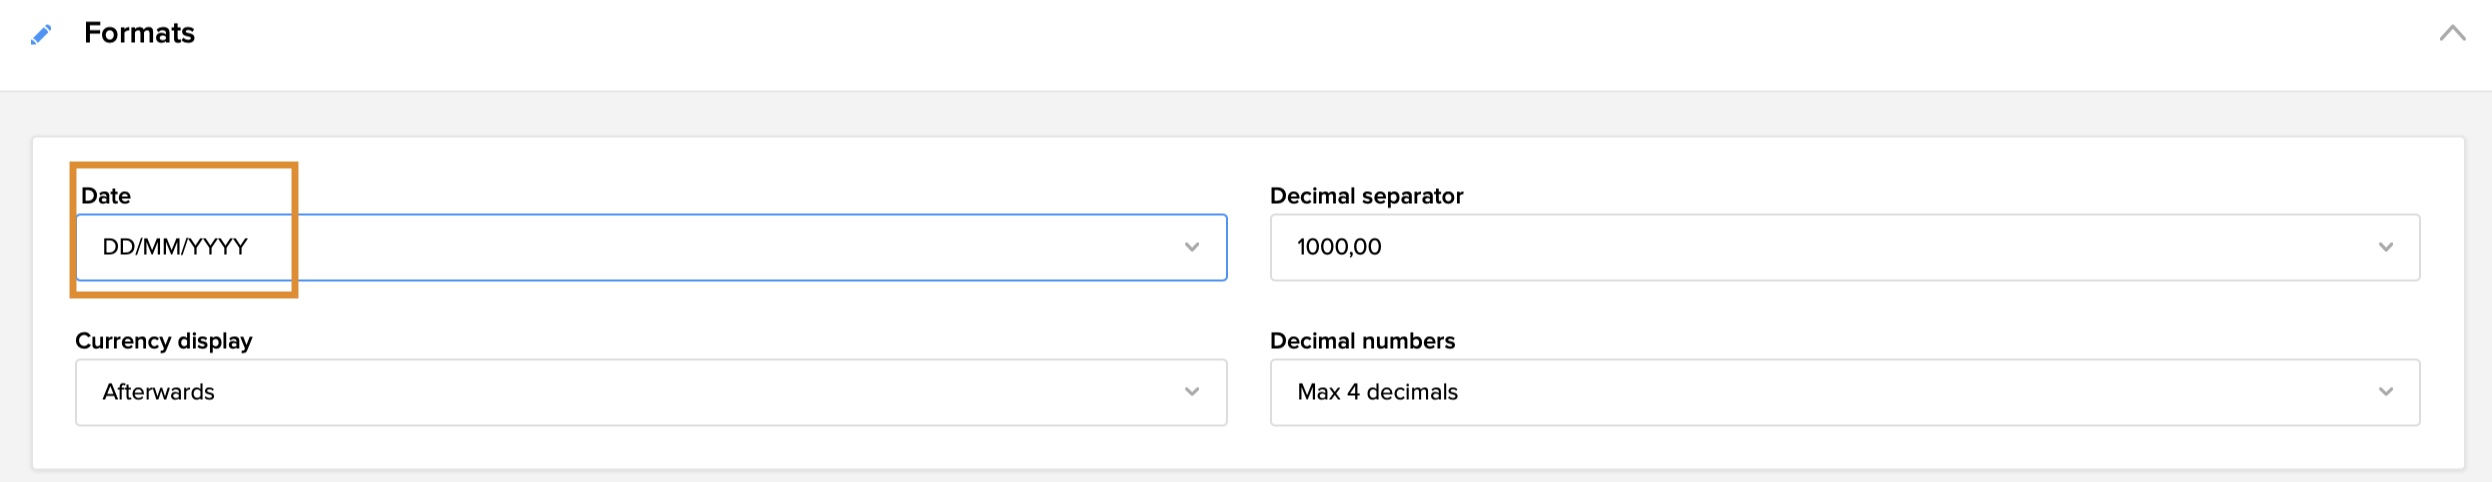Click the Max 4 decimals value text

1377,392
